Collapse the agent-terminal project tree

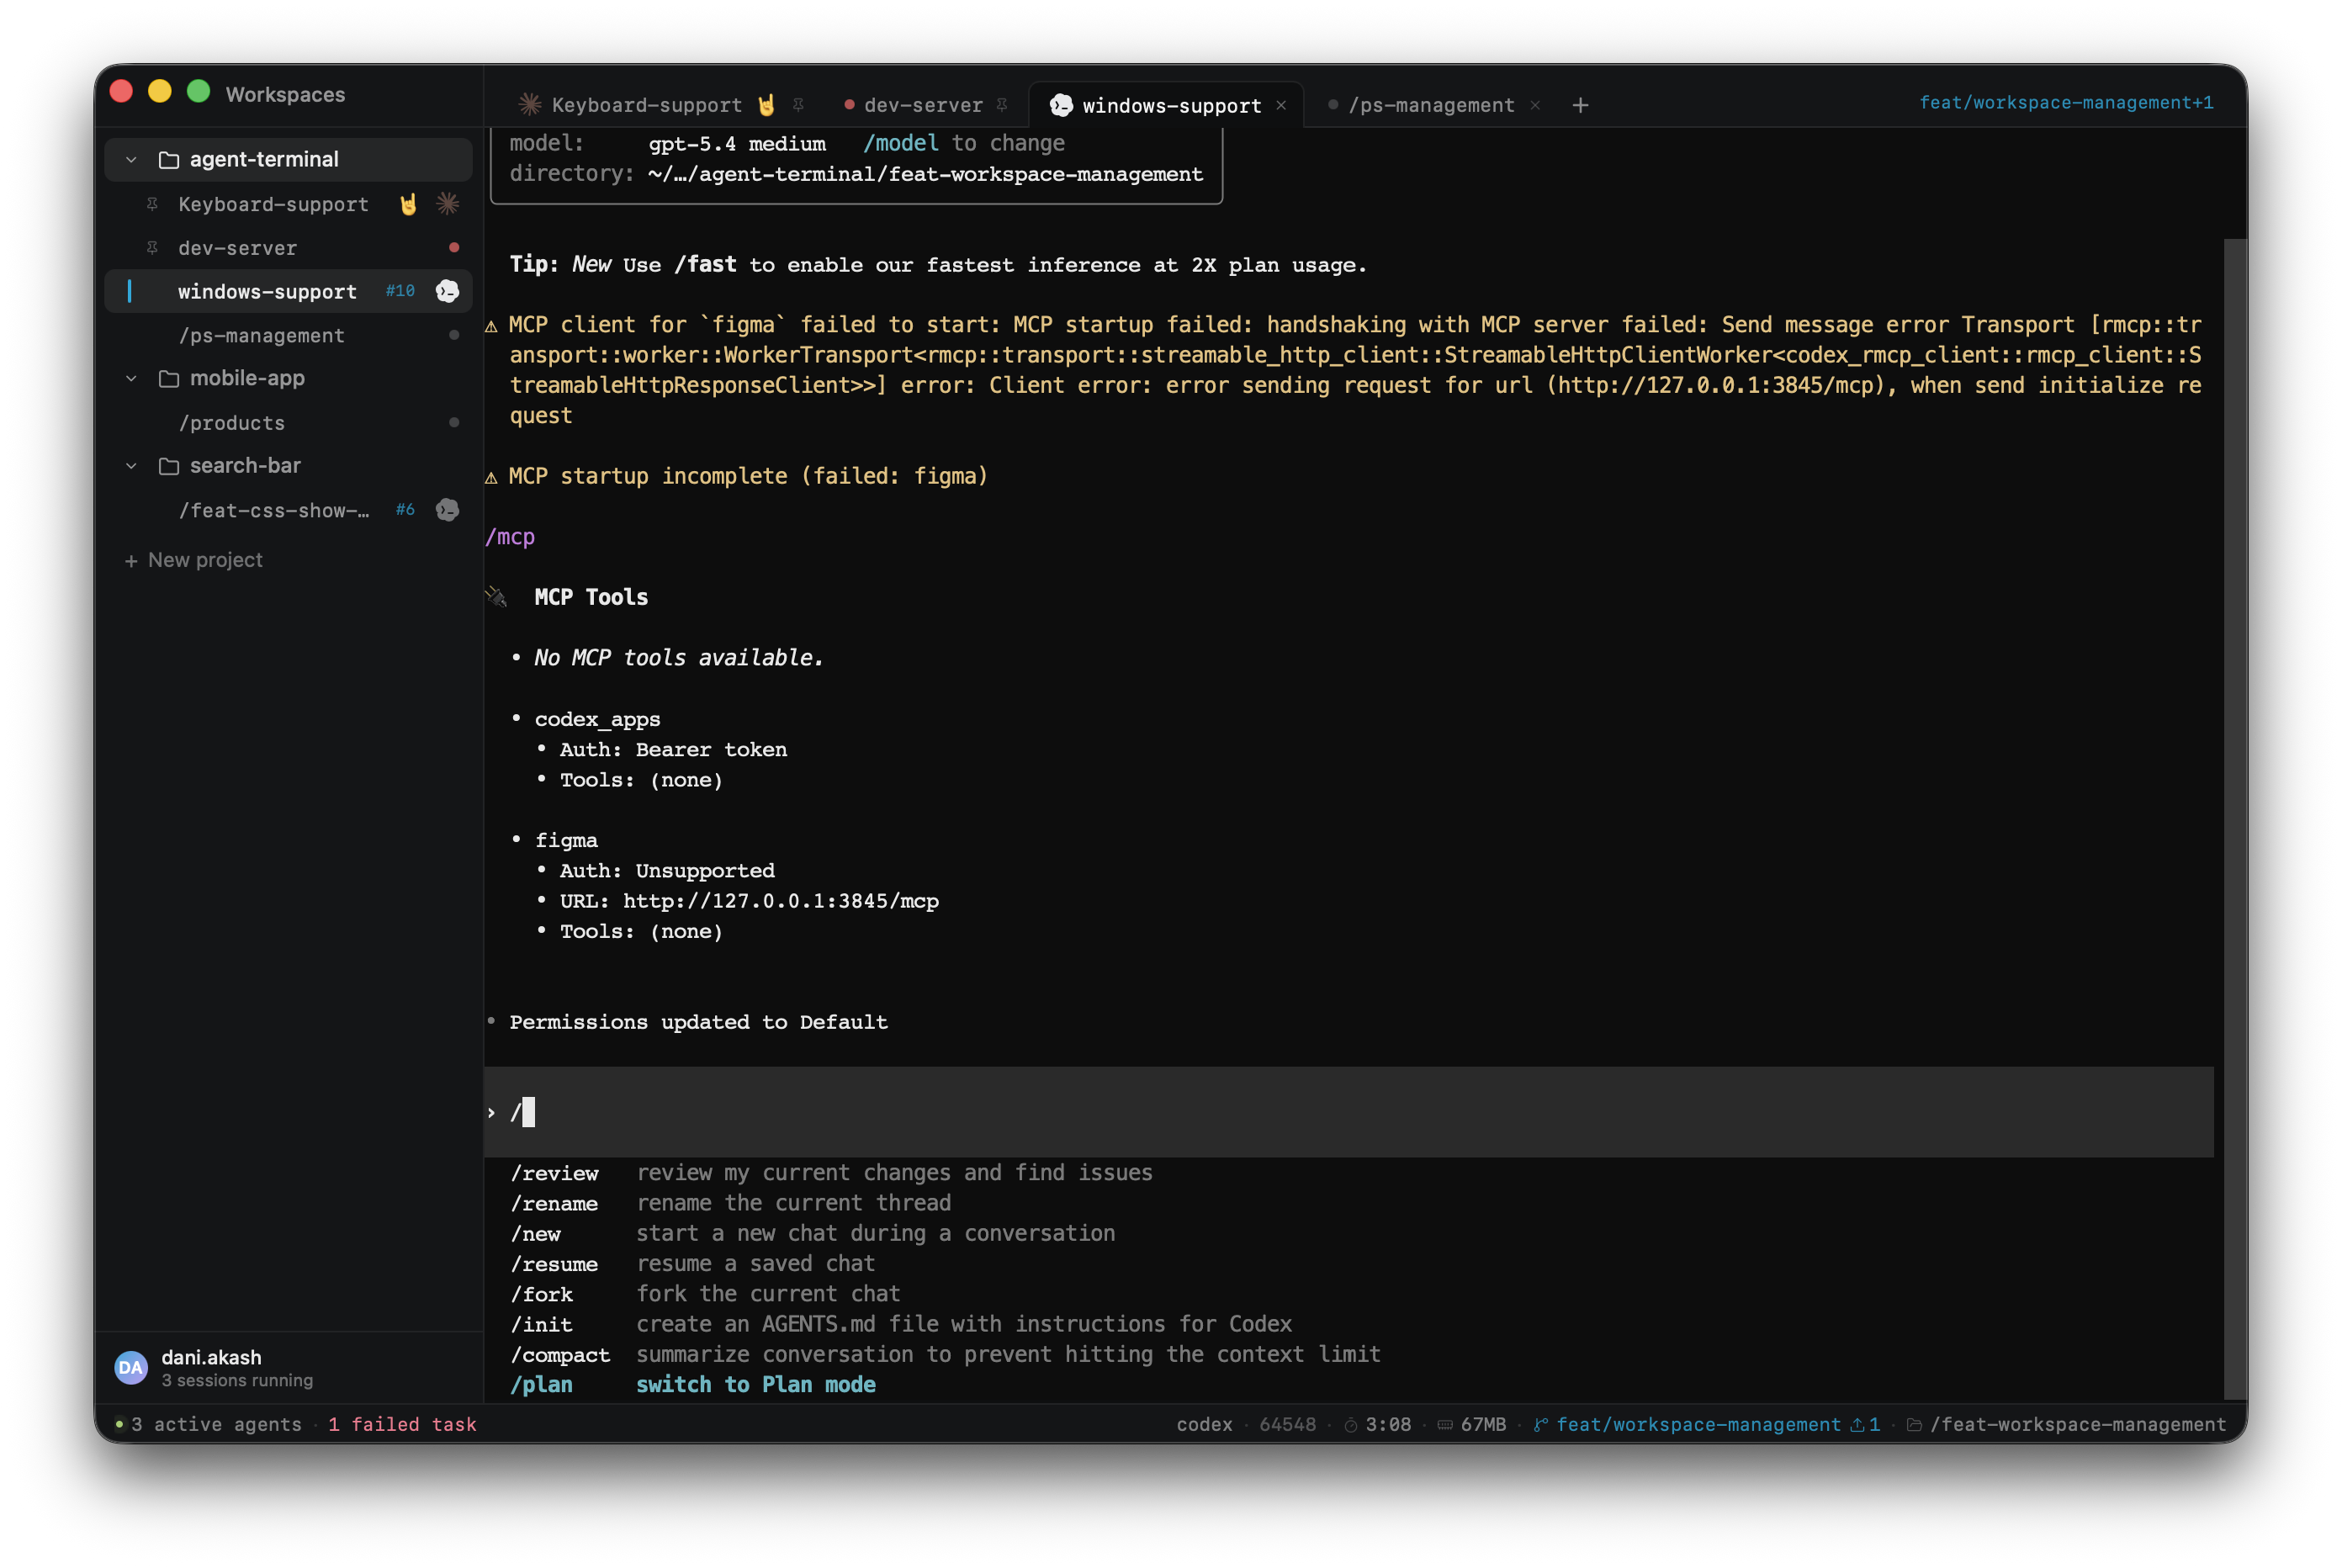click(x=131, y=159)
